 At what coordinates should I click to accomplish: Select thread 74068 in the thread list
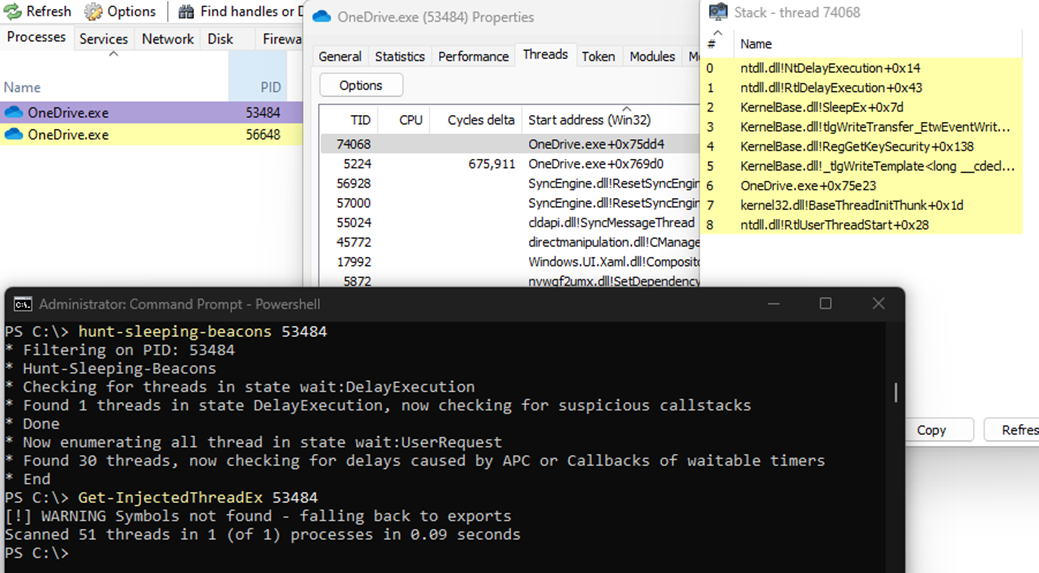tap(354, 144)
